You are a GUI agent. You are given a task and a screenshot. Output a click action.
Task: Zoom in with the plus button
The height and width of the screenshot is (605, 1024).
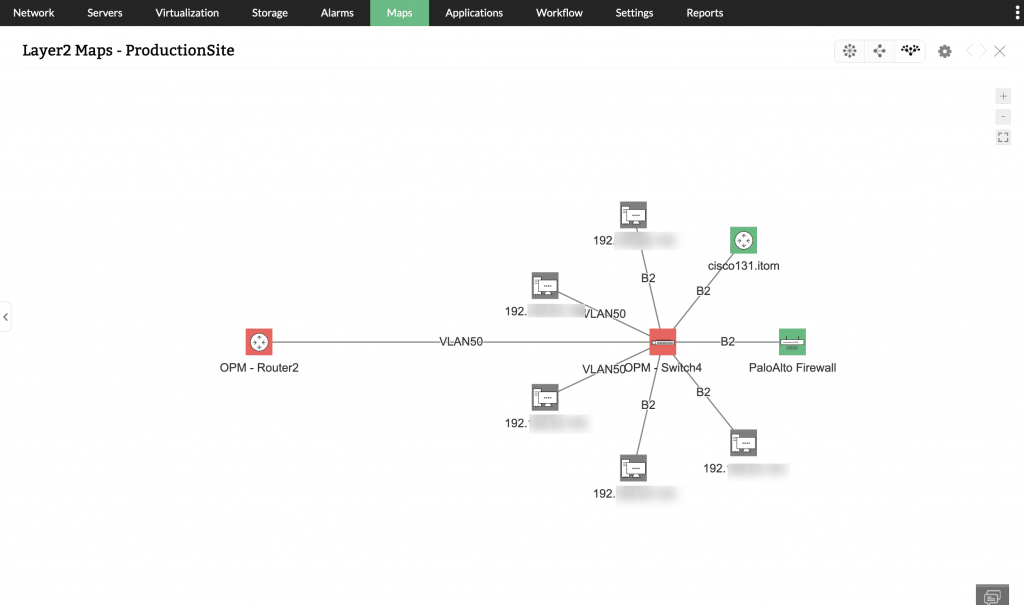1003,96
